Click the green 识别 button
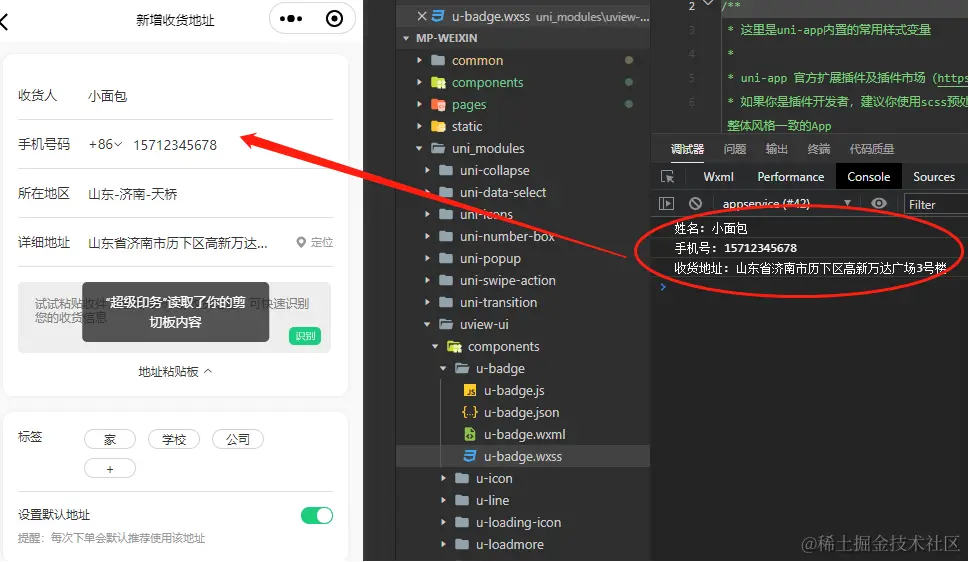 305,336
